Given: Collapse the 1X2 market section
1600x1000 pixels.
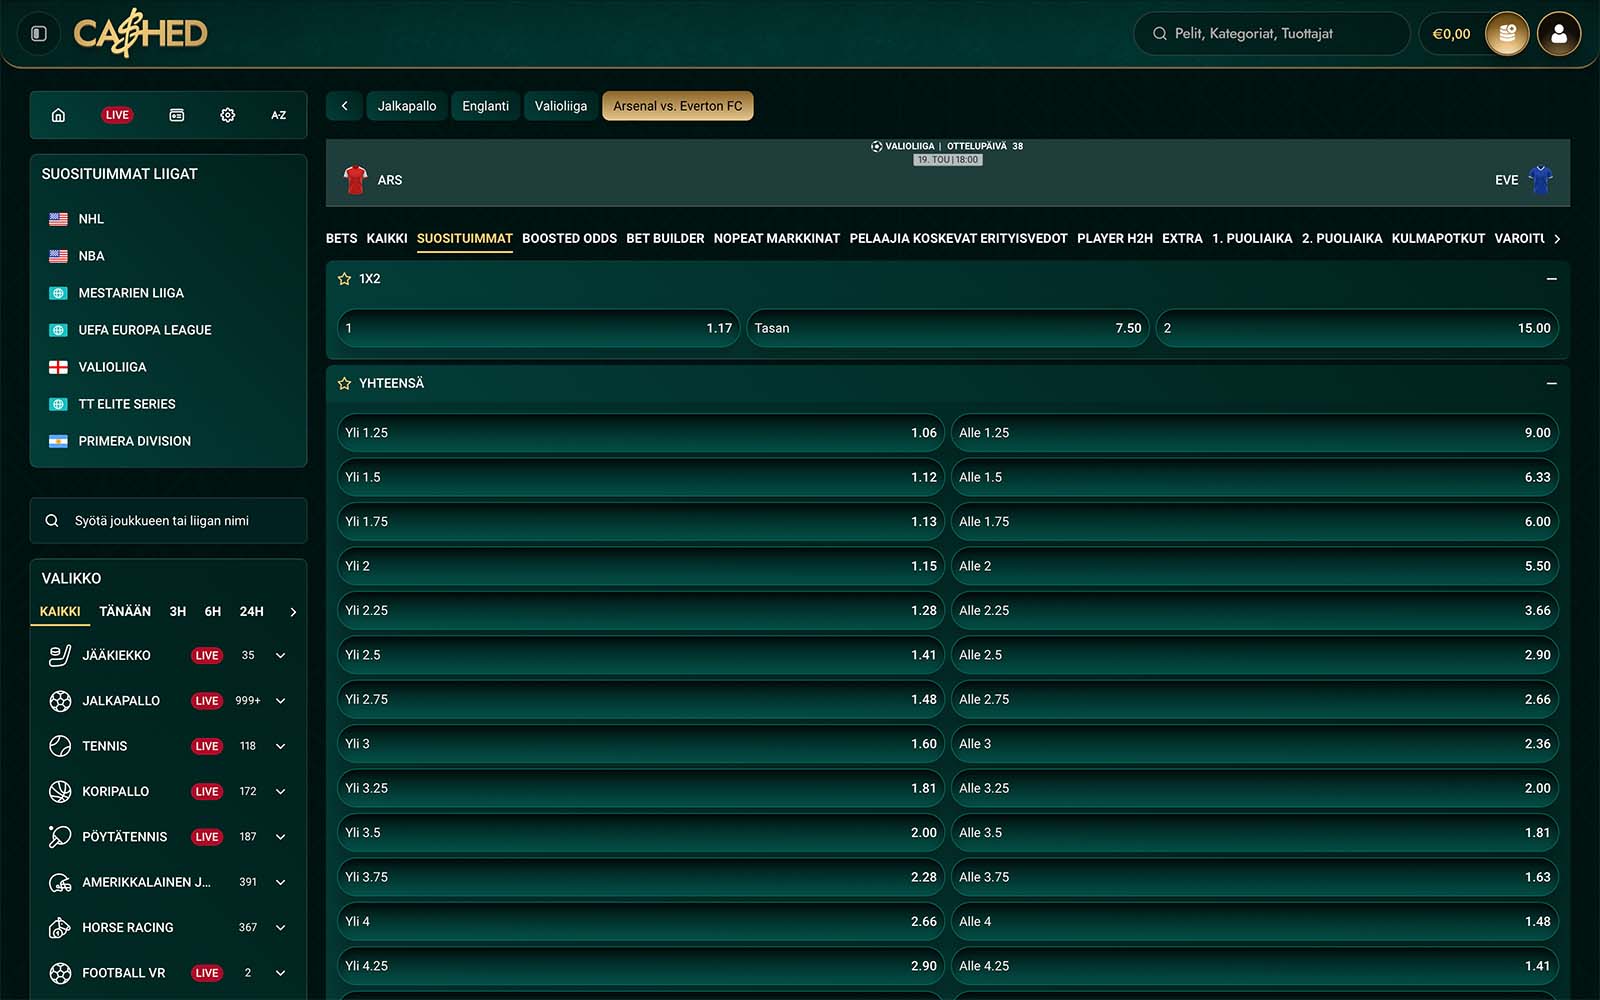Looking at the screenshot, I should 1551,279.
